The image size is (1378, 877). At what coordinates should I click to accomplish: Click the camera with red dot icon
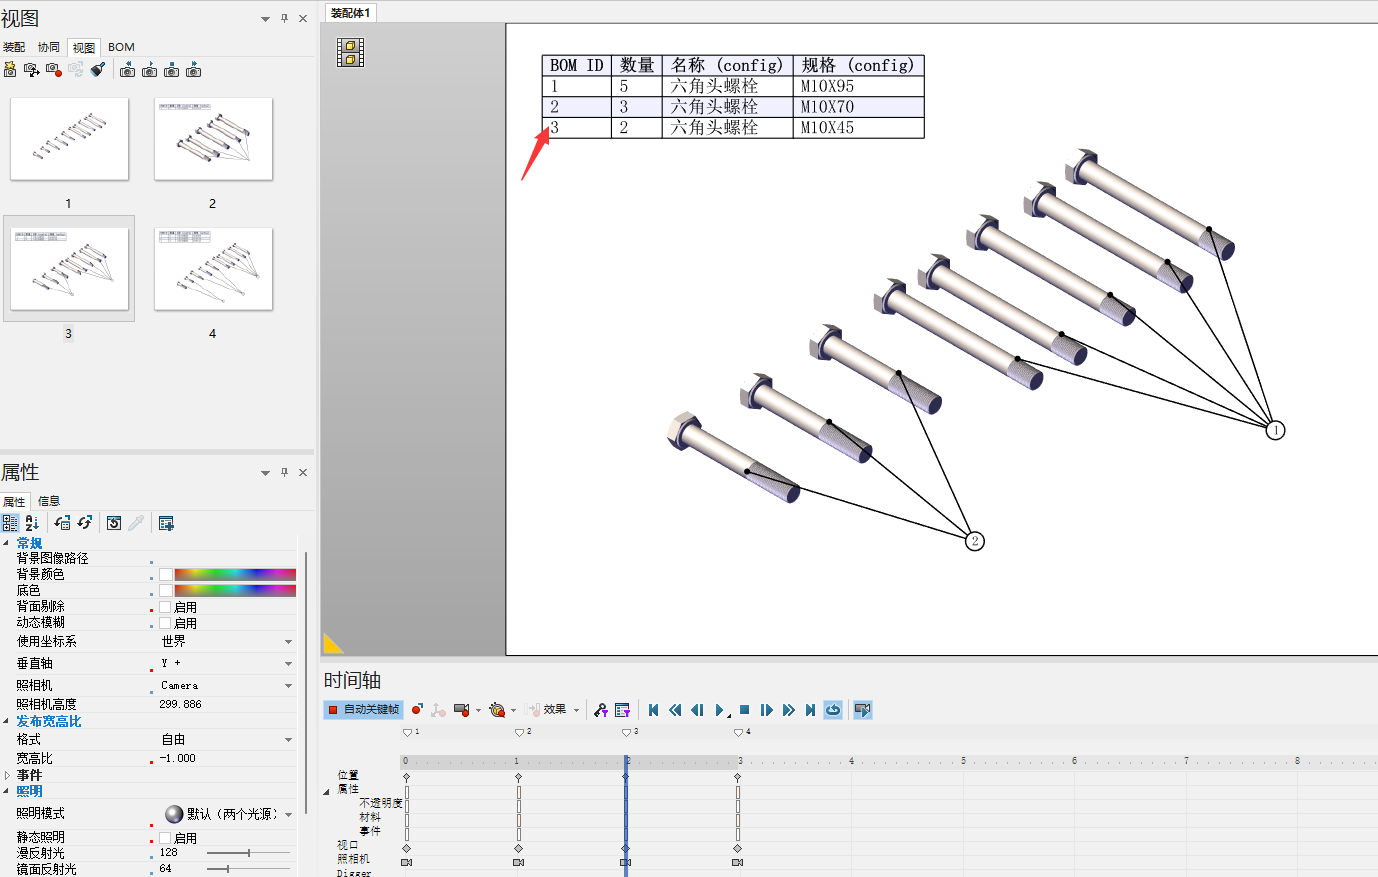(54, 70)
